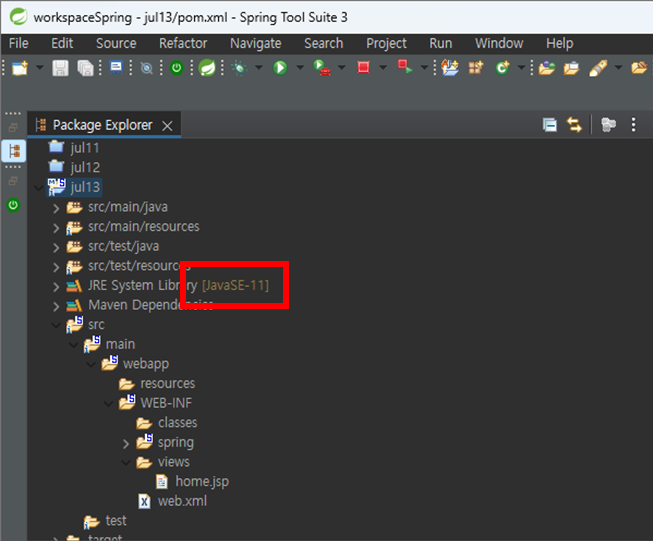Toggle Link with Editor arrows icon
The width and height of the screenshot is (653, 541).
pos(574,125)
